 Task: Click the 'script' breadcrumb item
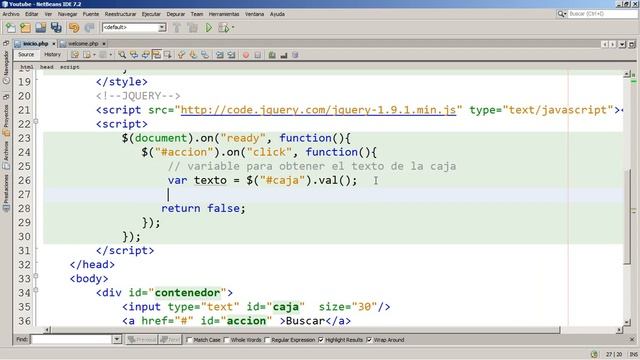69,67
